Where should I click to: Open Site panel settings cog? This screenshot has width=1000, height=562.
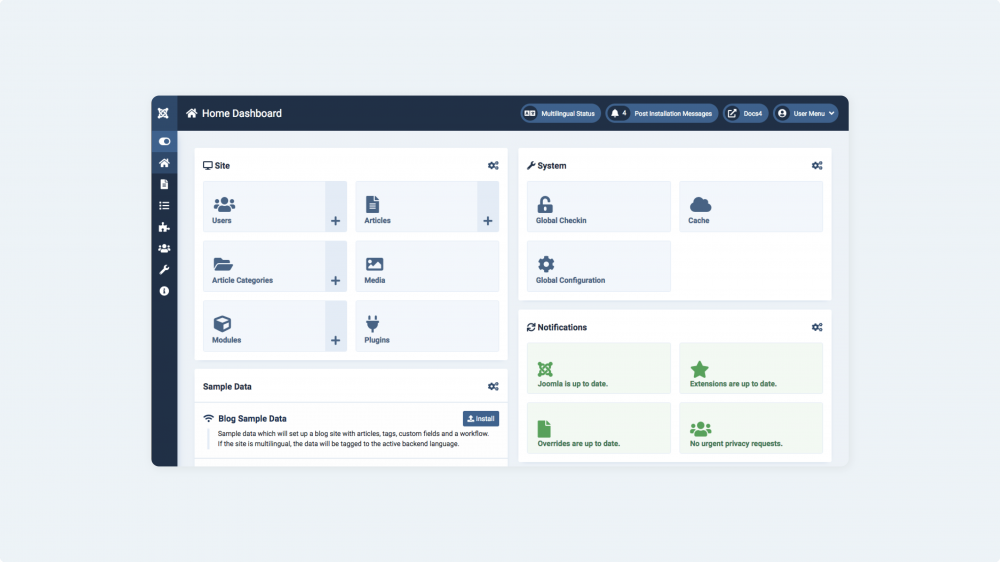point(493,165)
